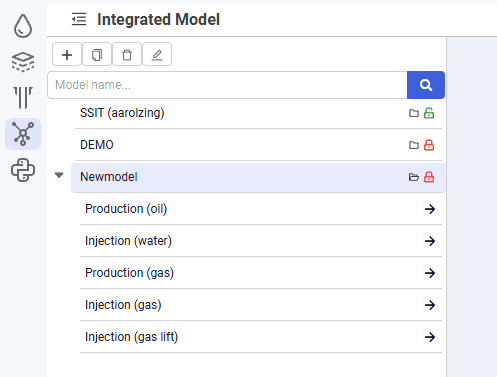Rename the selected model with pencil button
This screenshot has height=377, width=497.
(157, 54)
